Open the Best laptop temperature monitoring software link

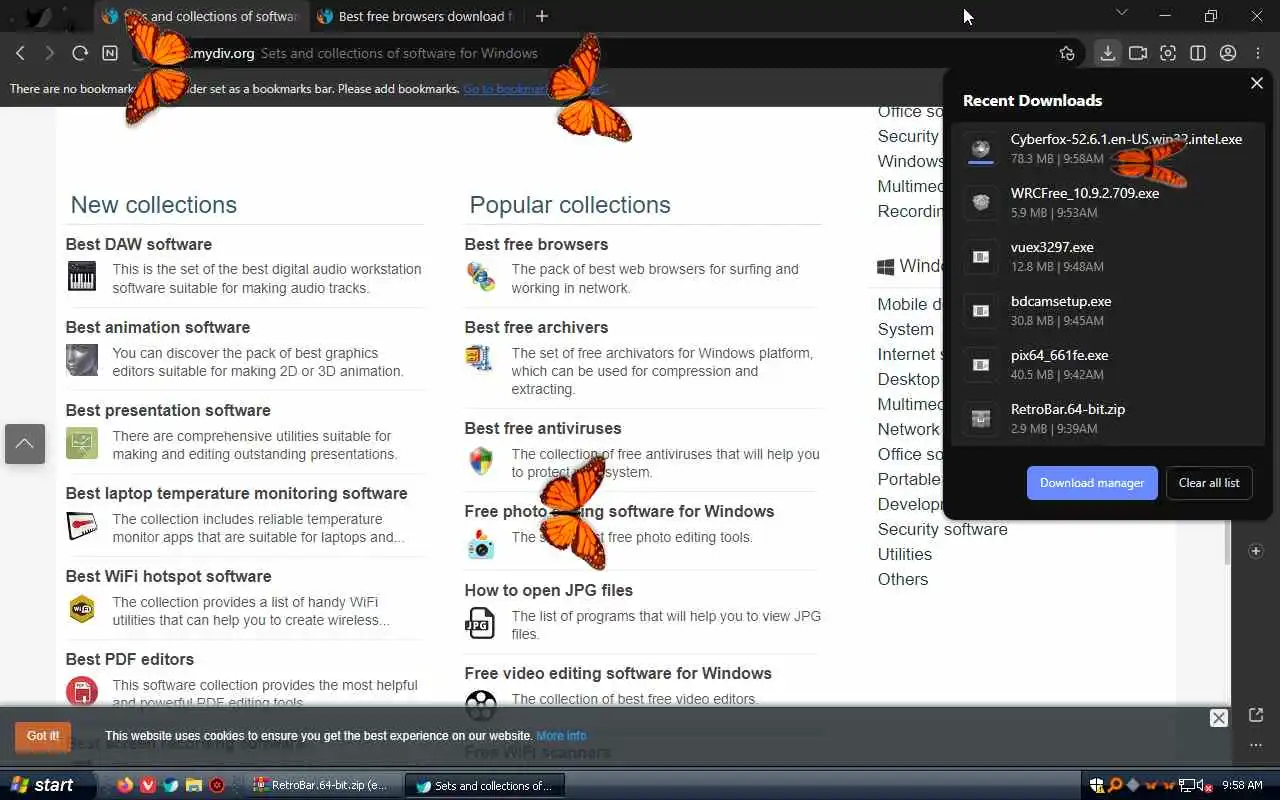tap(236, 493)
